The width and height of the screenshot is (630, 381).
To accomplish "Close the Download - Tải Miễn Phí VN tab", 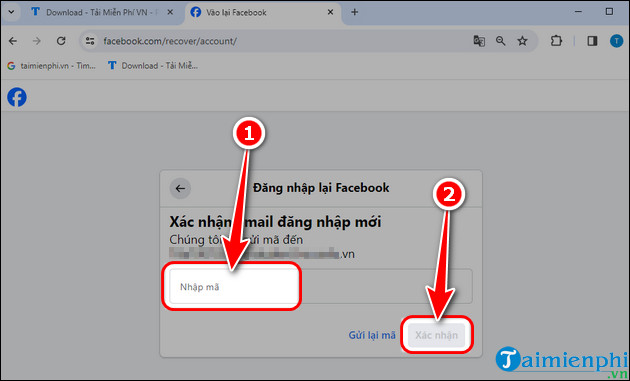I will tap(170, 12).
